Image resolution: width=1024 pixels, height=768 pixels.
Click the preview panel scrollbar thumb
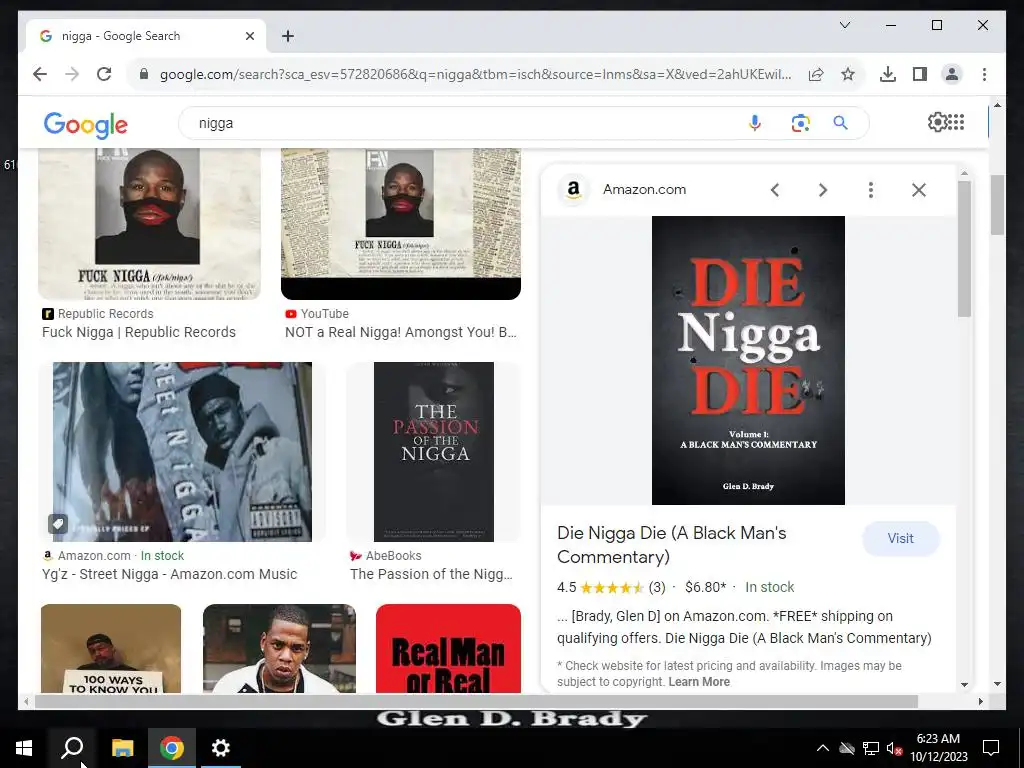coord(965,249)
